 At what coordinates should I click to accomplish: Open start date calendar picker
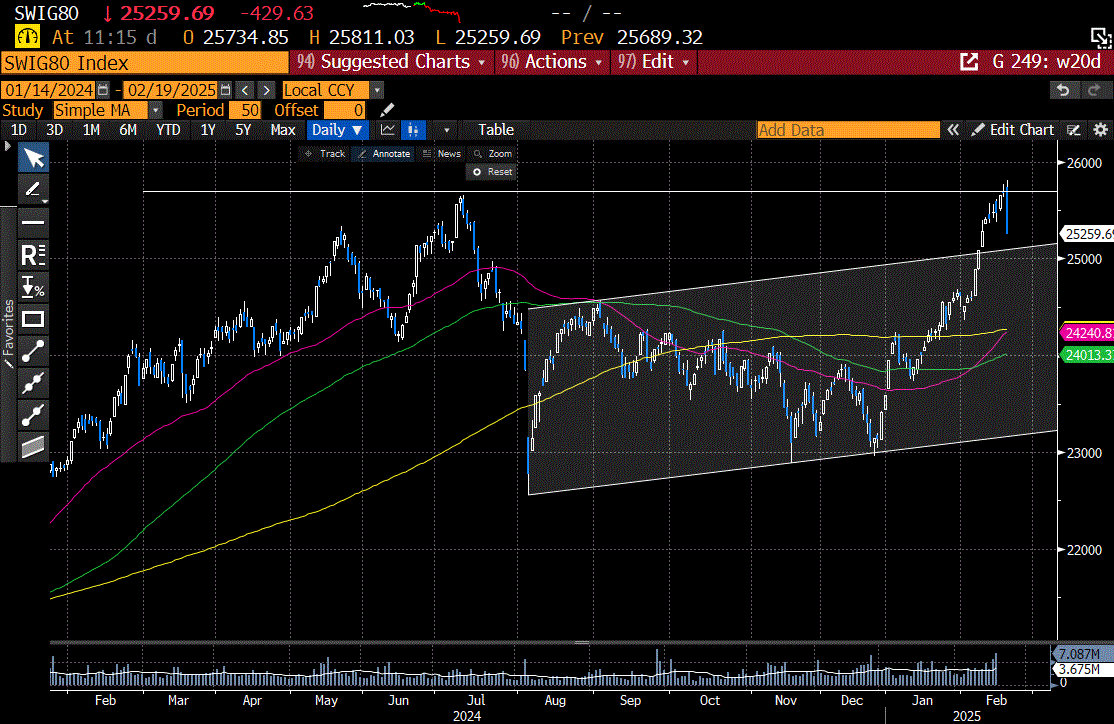[103, 90]
